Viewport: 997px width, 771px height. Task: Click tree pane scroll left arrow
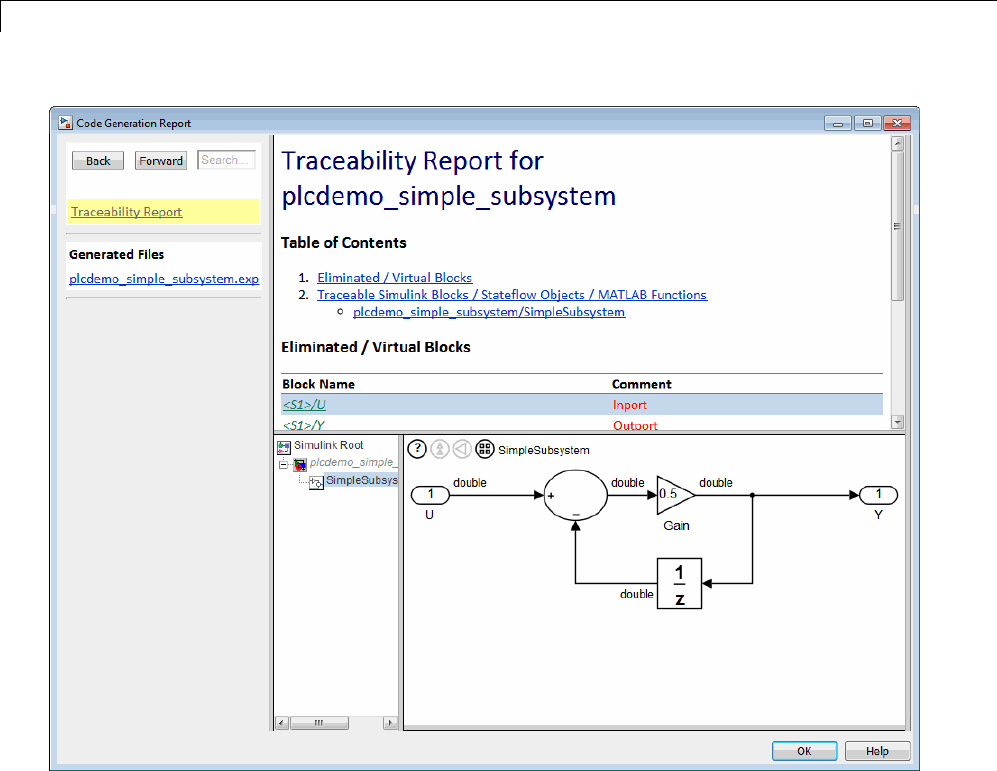click(x=282, y=723)
